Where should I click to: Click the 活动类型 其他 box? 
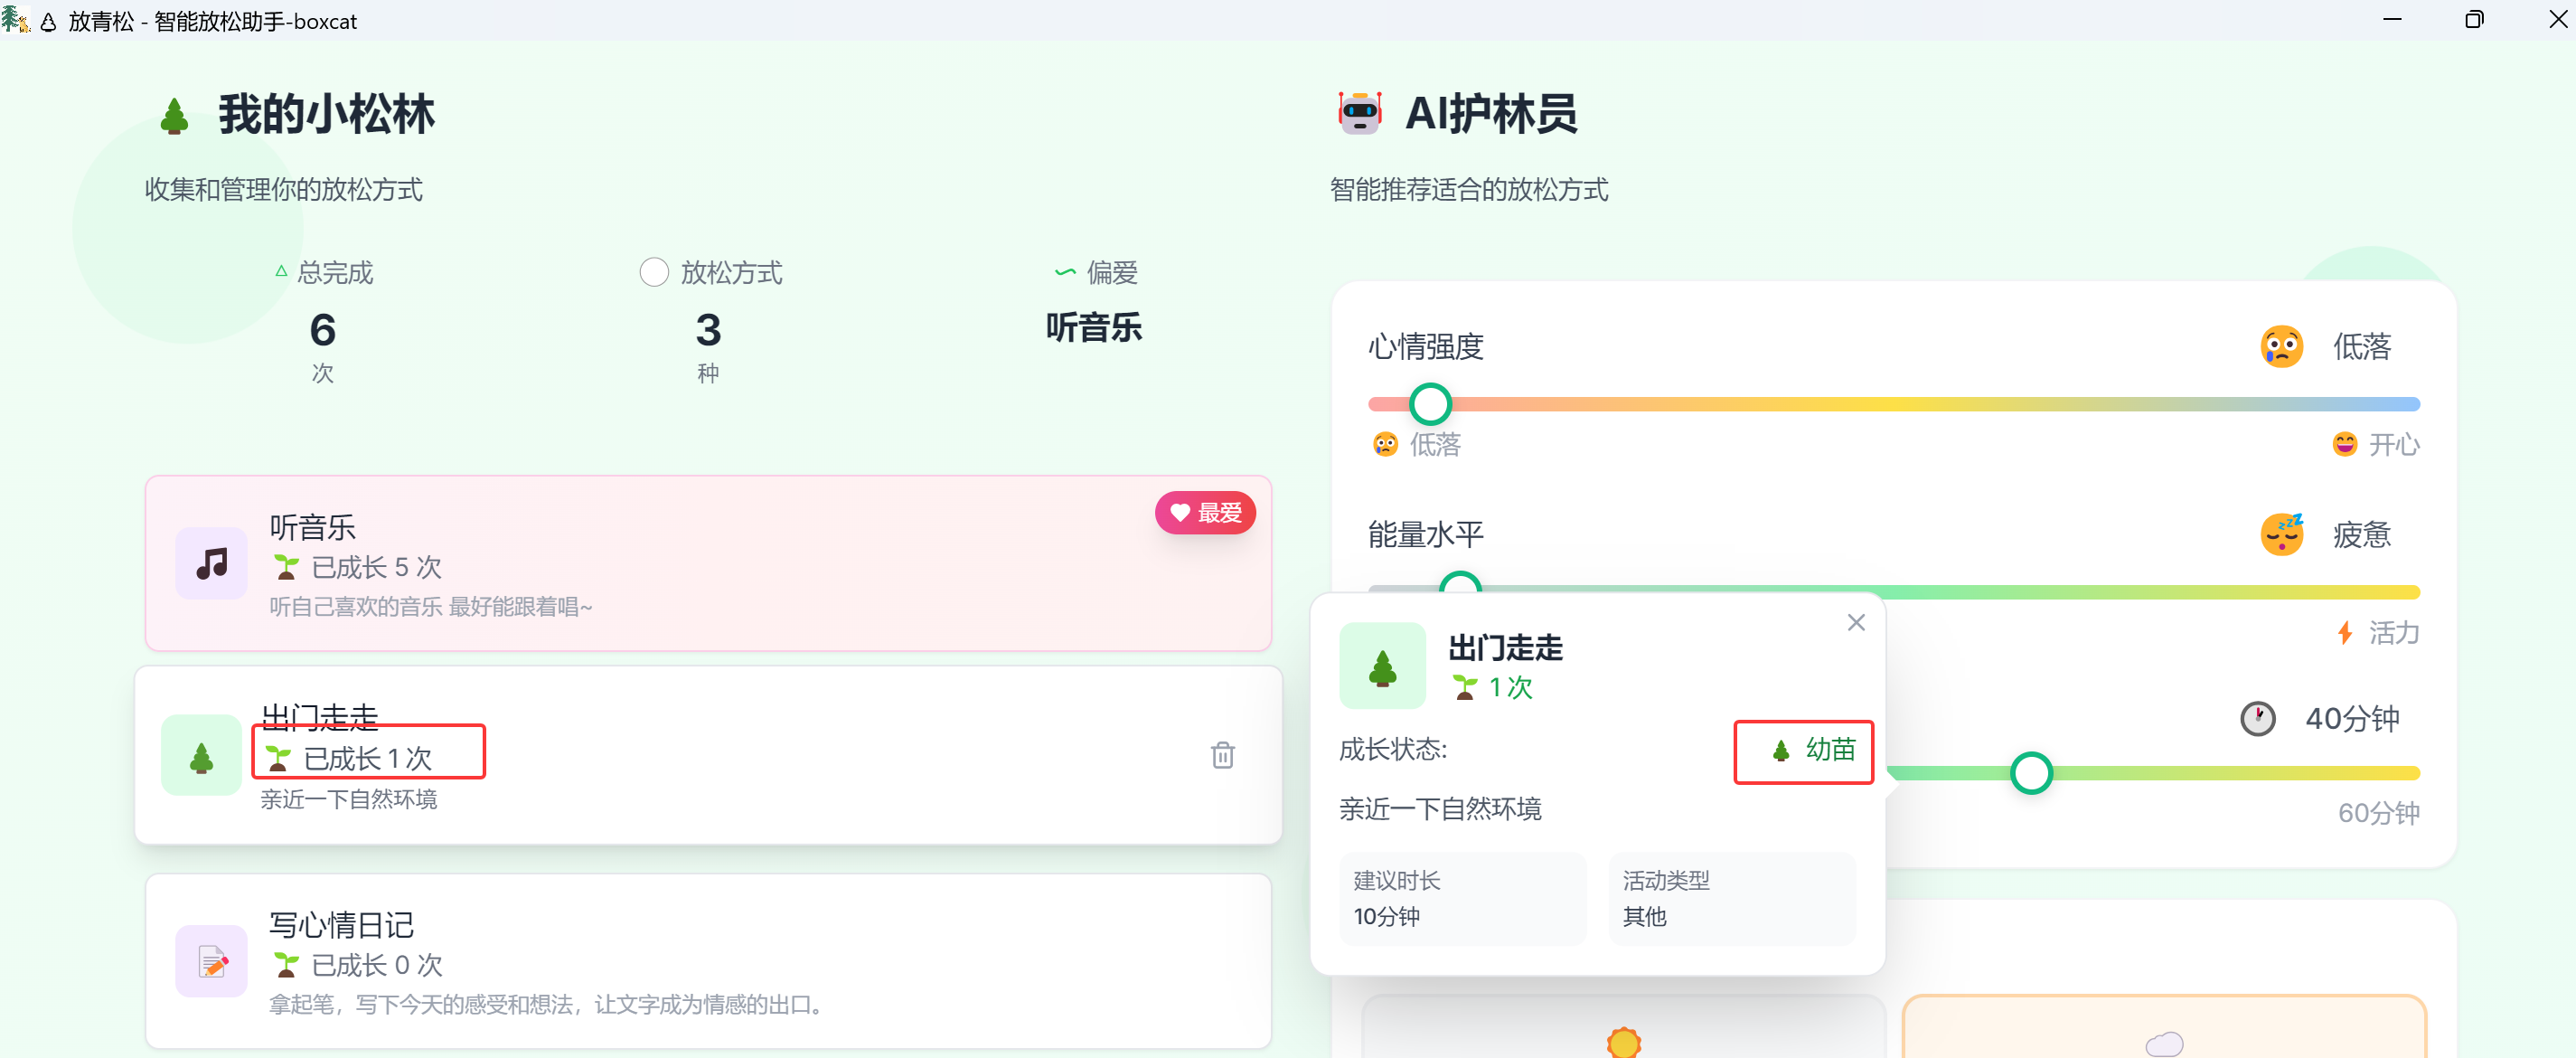tap(1731, 899)
